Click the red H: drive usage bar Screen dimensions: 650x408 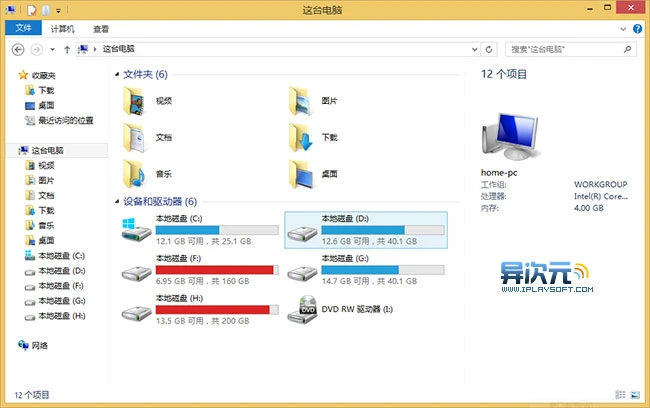[217, 310]
